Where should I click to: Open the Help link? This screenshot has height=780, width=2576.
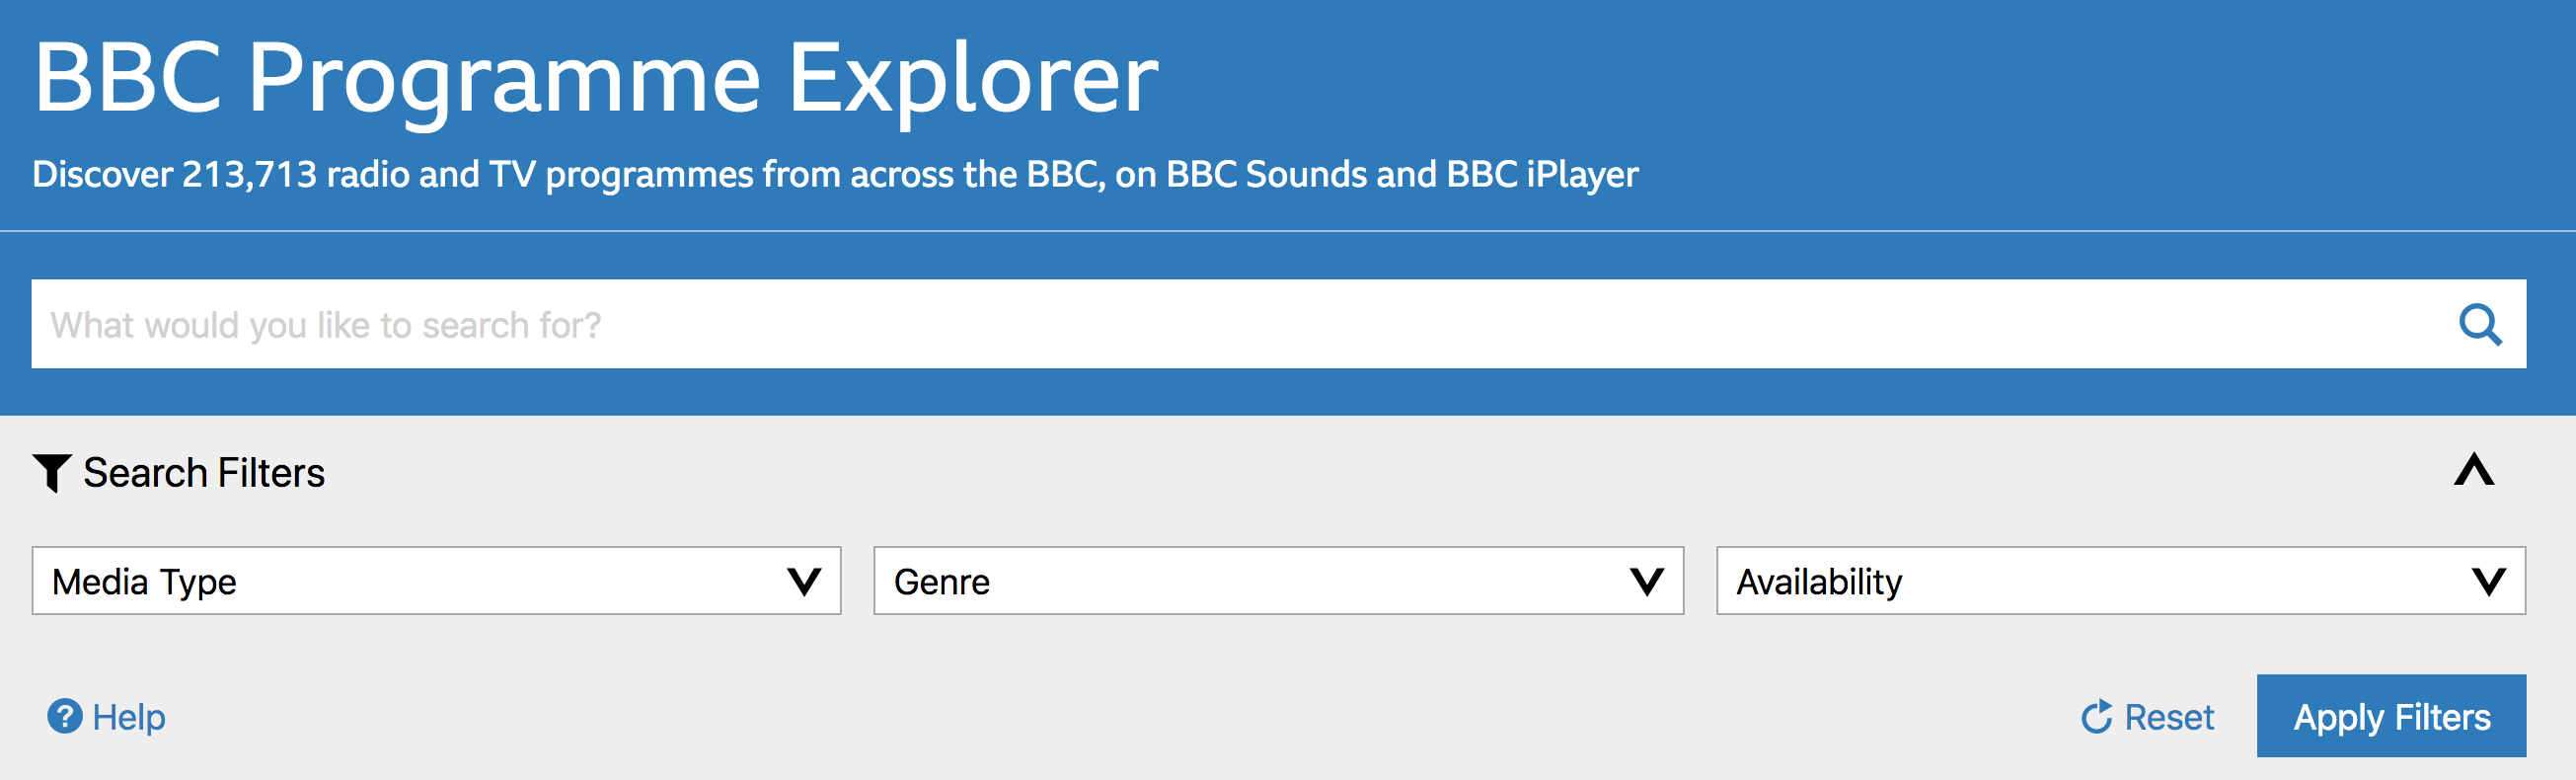click(x=129, y=717)
